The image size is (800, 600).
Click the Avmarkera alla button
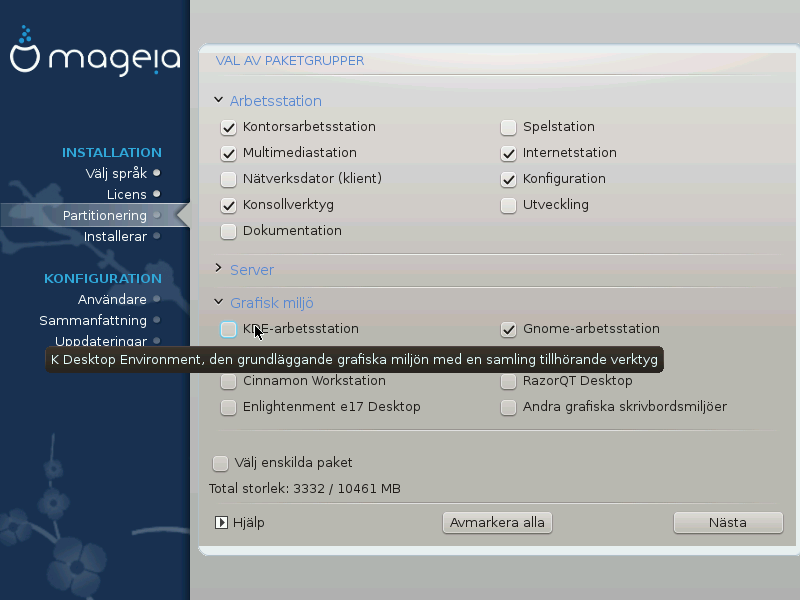click(497, 522)
